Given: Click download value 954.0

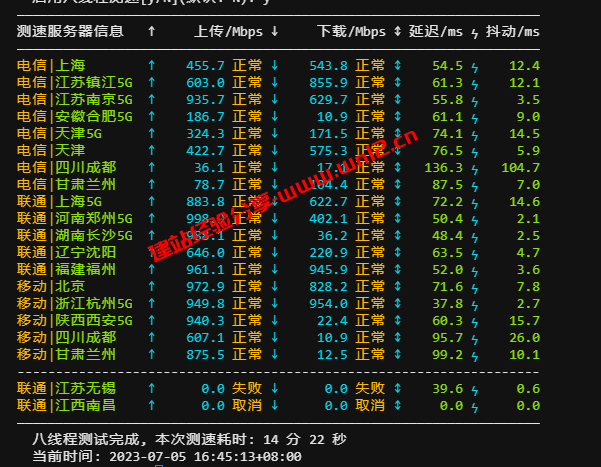Looking at the screenshot, I should [x=328, y=304].
